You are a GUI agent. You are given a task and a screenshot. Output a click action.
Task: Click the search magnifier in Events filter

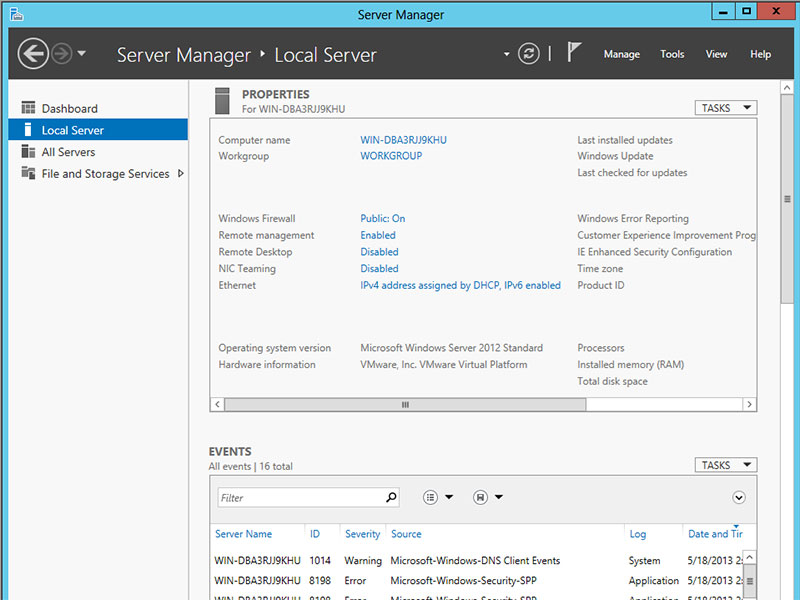tap(391, 497)
